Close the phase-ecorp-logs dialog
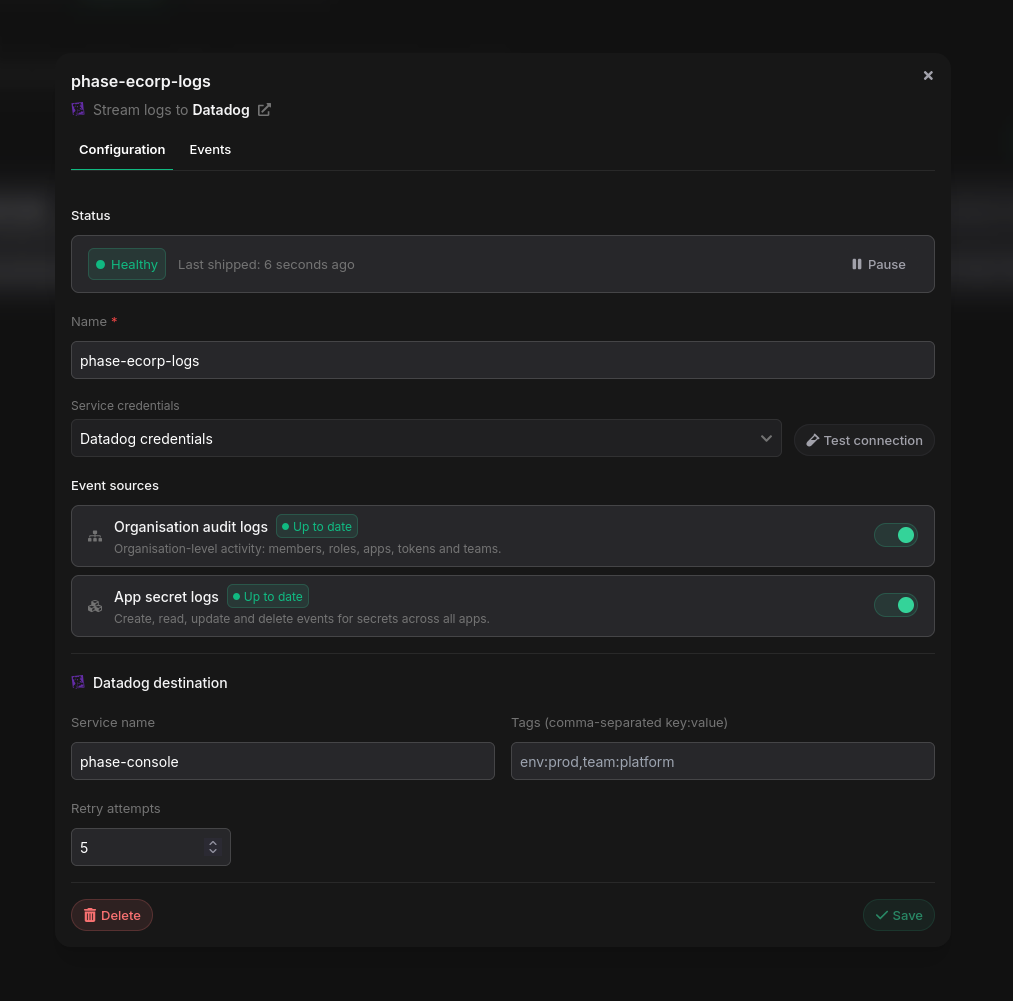This screenshot has width=1013, height=1001. click(928, 76)
